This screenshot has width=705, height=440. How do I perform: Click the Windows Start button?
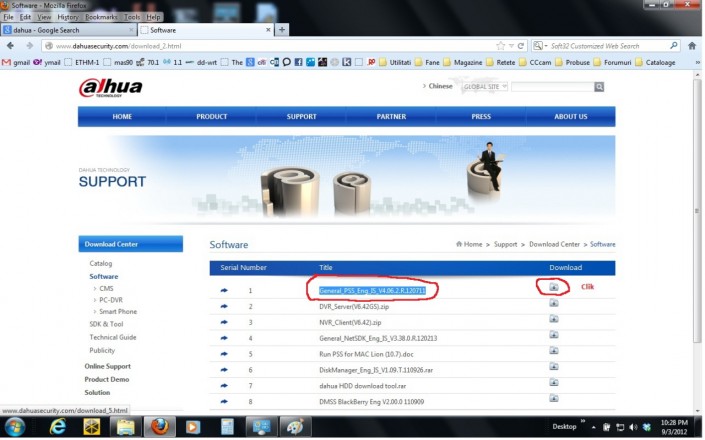(17, 427)
